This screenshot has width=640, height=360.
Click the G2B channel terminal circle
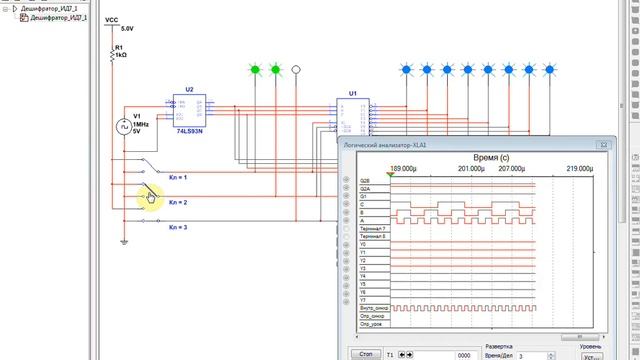(346, 180)
